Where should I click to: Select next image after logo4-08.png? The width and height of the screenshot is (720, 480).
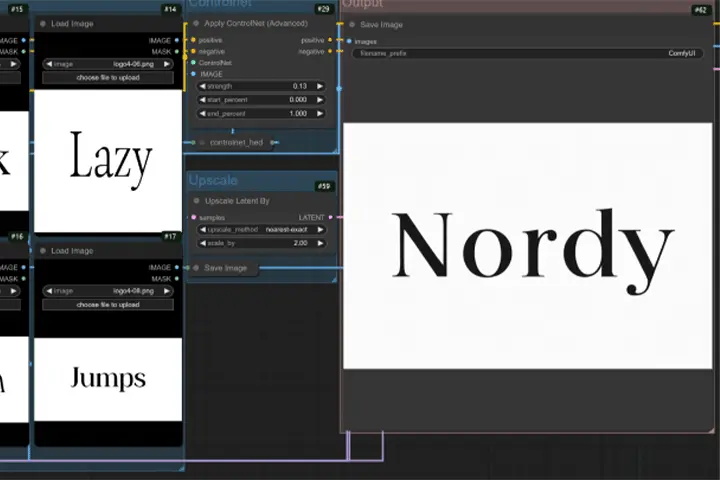pyautogui.click(x=167, y=291)
